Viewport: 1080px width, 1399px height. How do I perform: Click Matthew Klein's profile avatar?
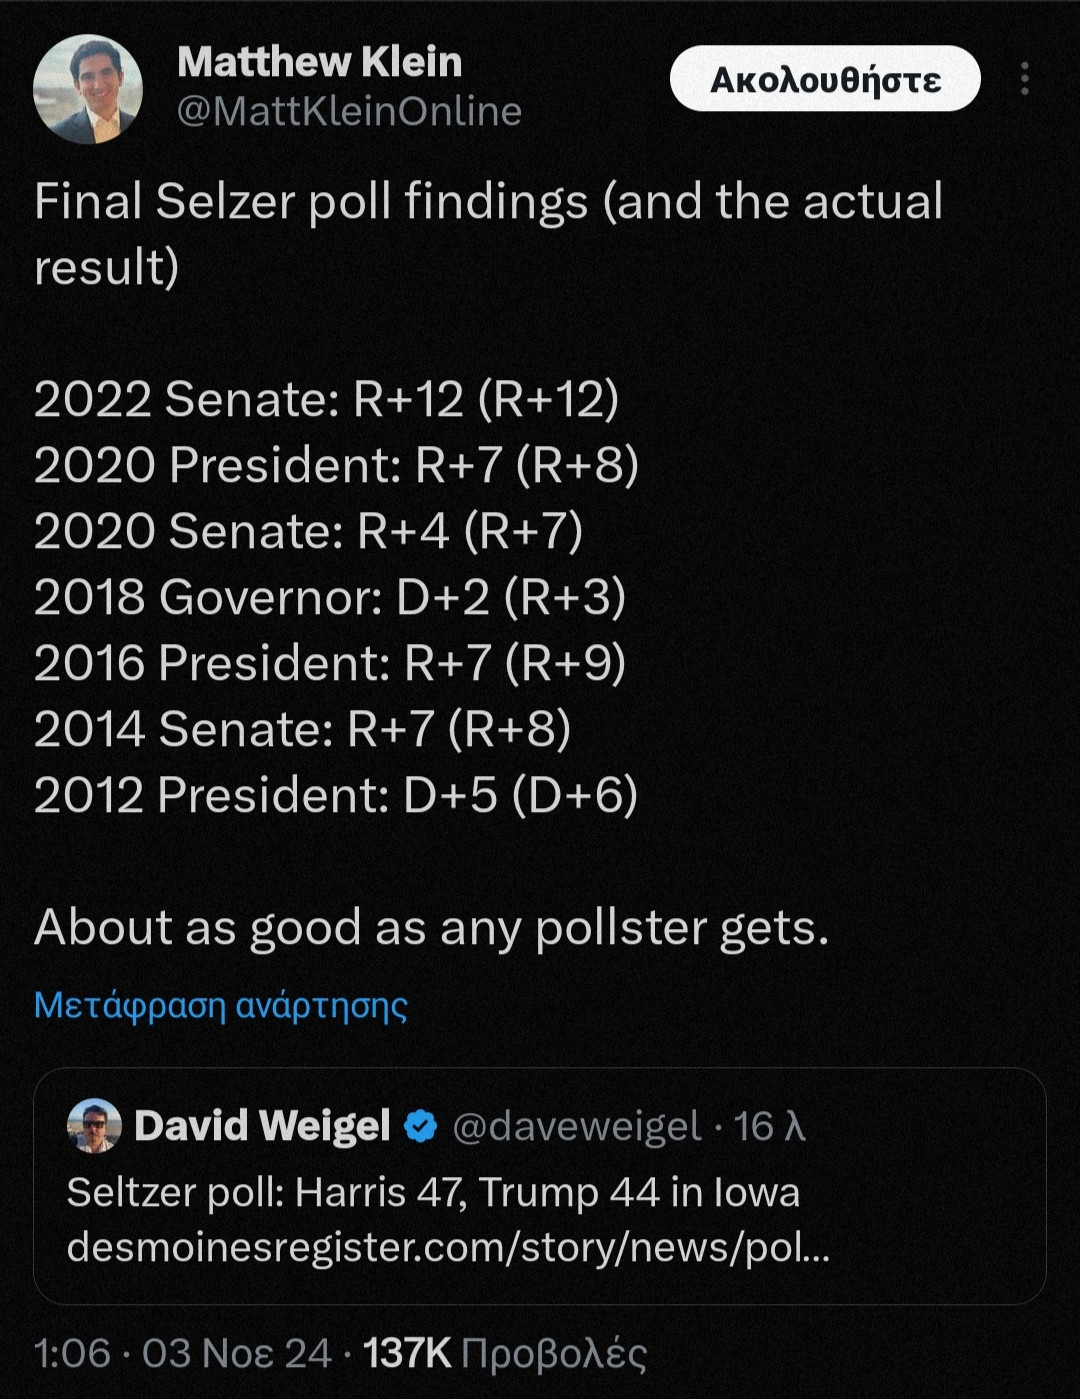88,90
